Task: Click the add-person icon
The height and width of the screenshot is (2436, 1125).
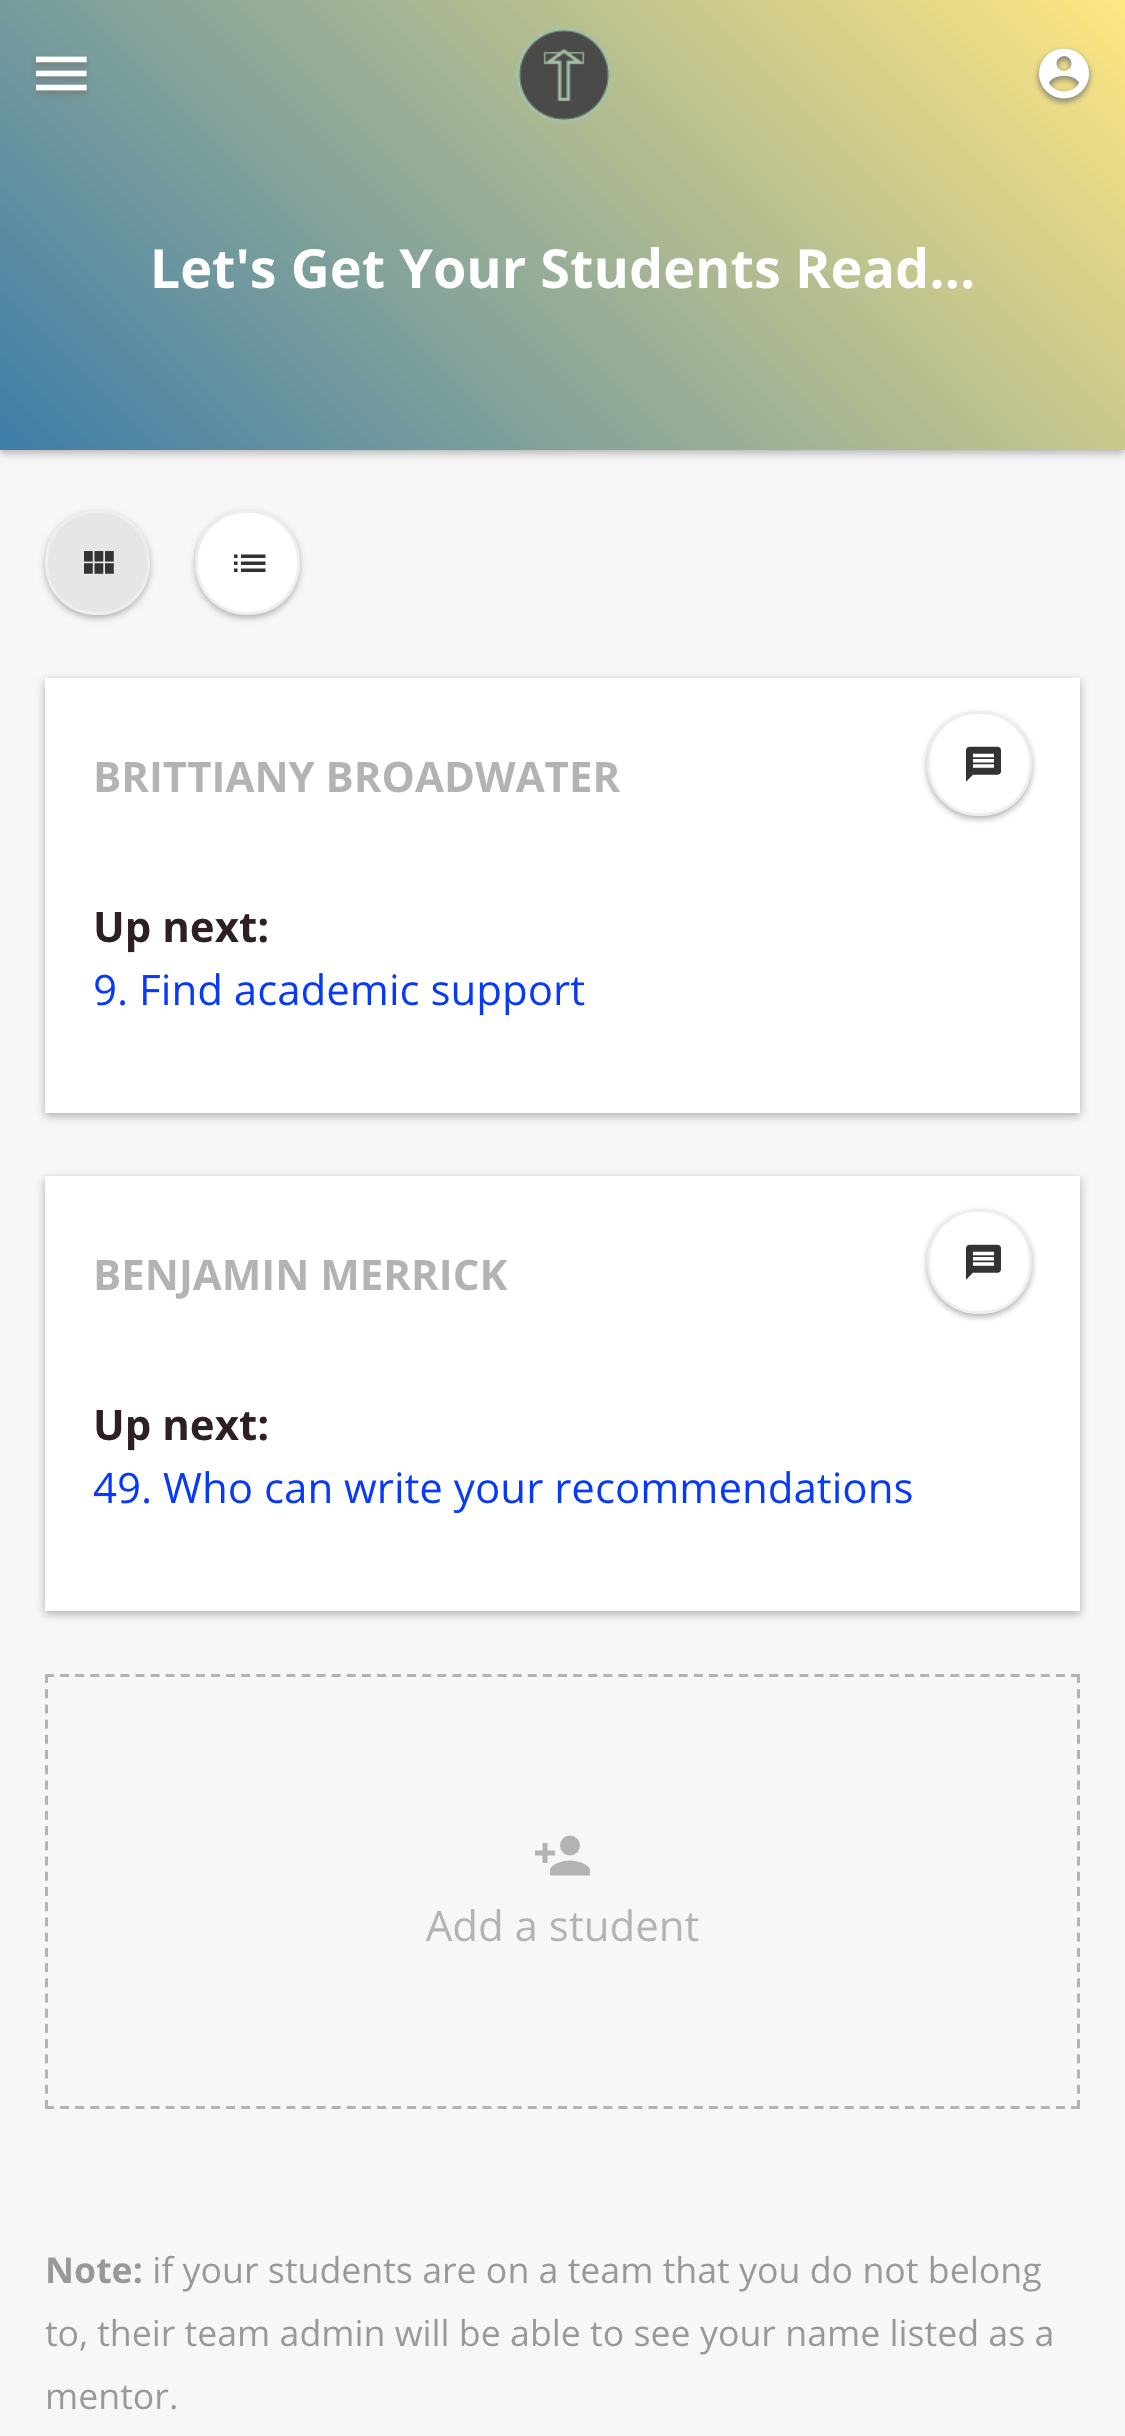Action: (x=563, y=1856)
